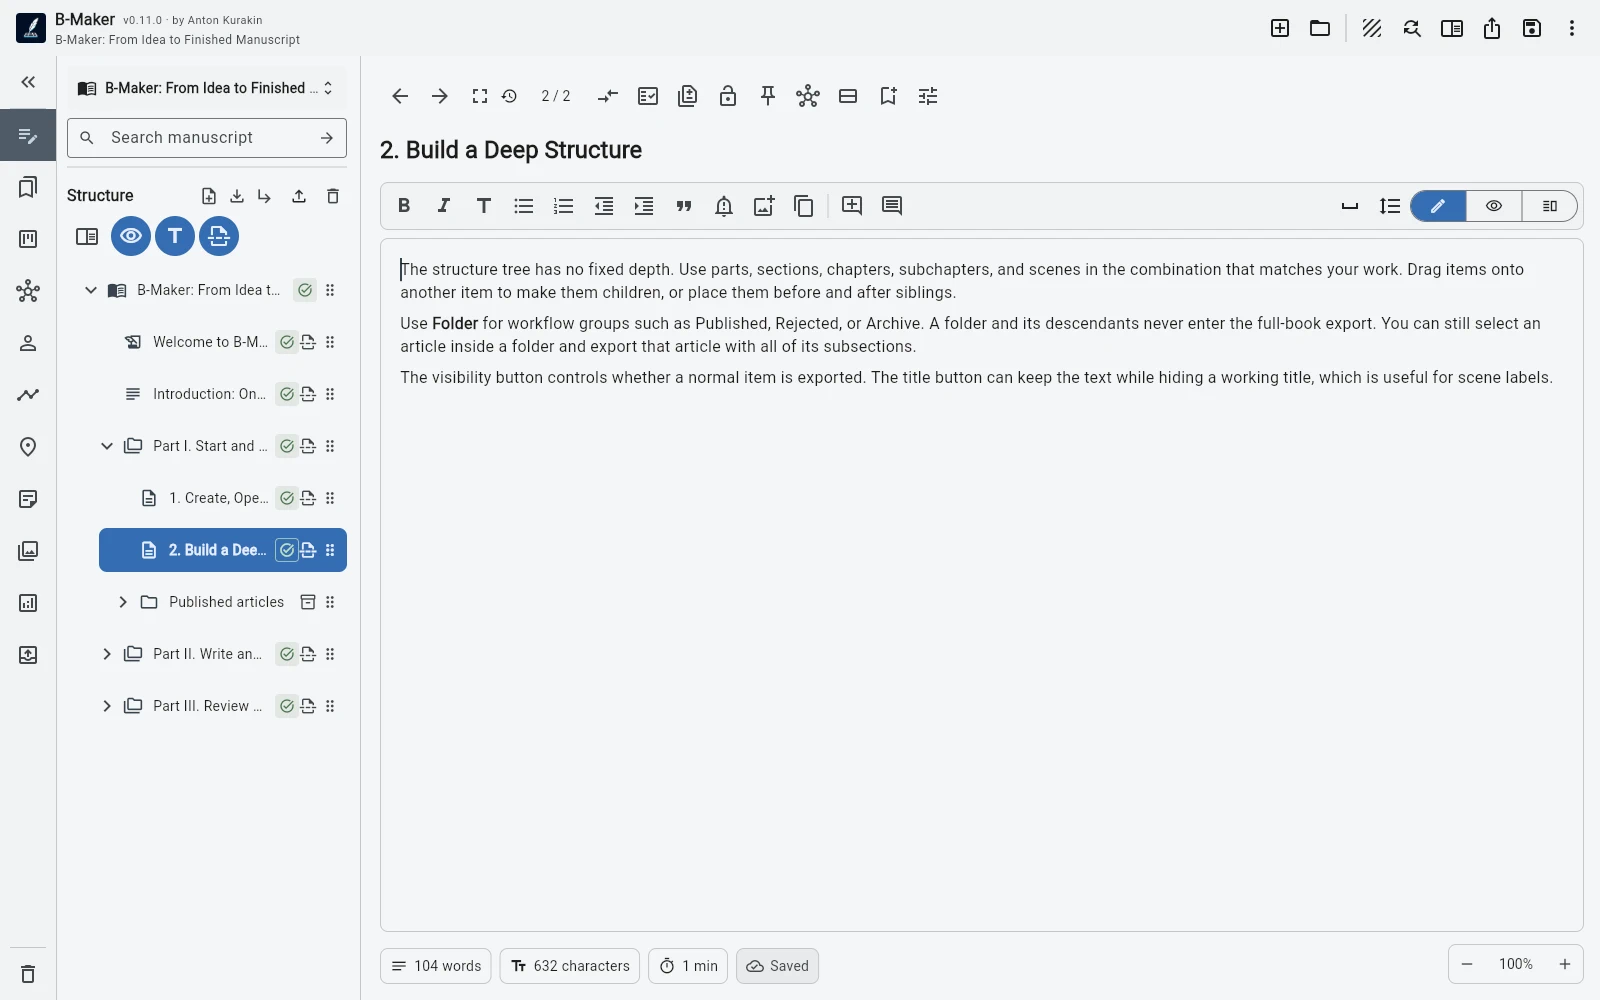The image size is (1600, 1000).
Task: Insert a bulleted list
Action: click(524, 206)
